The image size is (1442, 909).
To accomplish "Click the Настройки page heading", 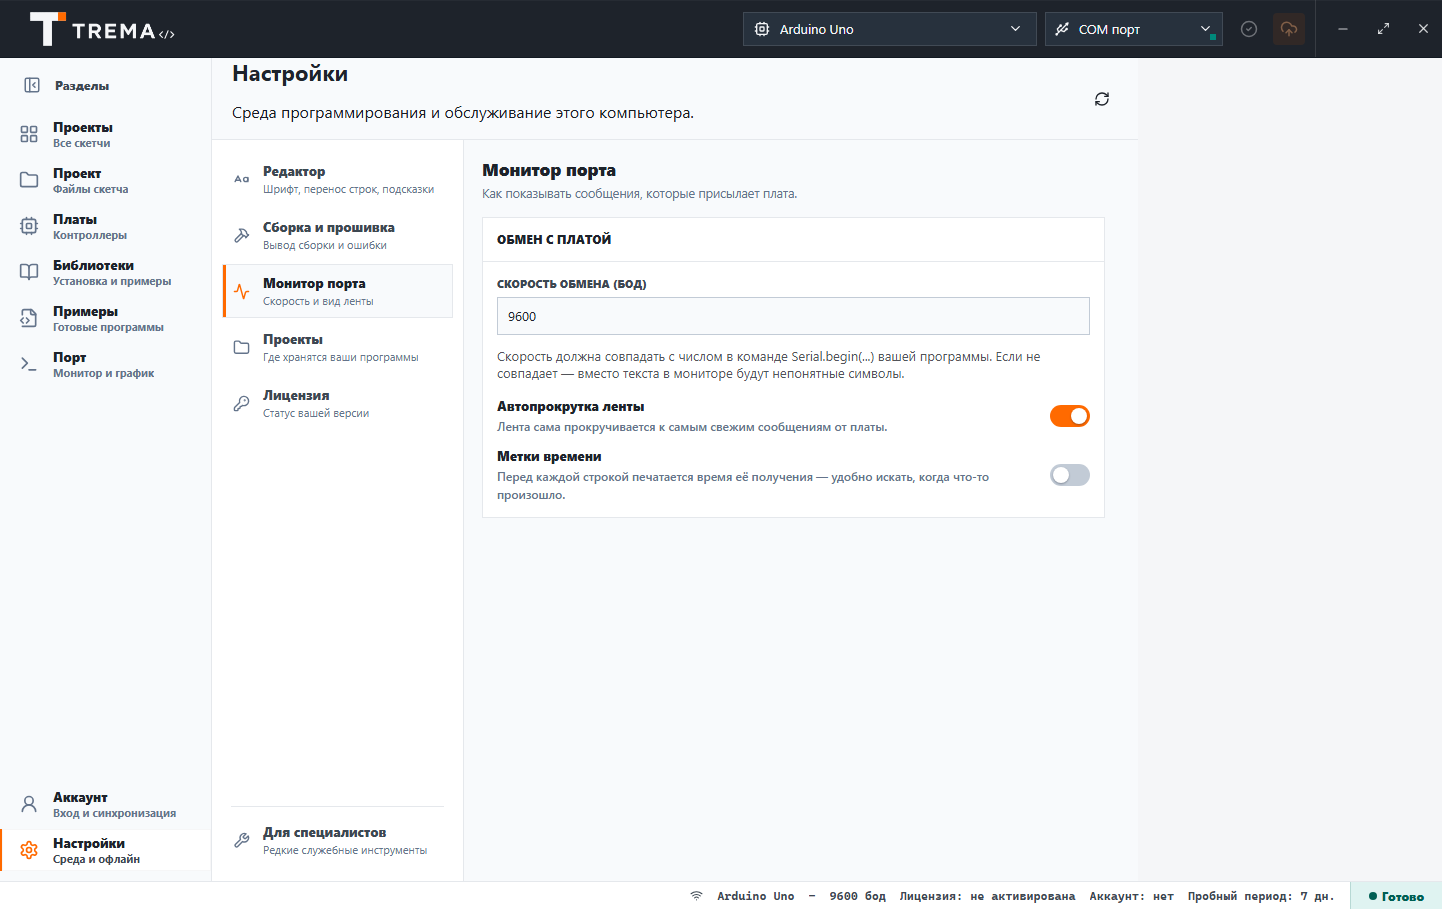I will [290, 74].
